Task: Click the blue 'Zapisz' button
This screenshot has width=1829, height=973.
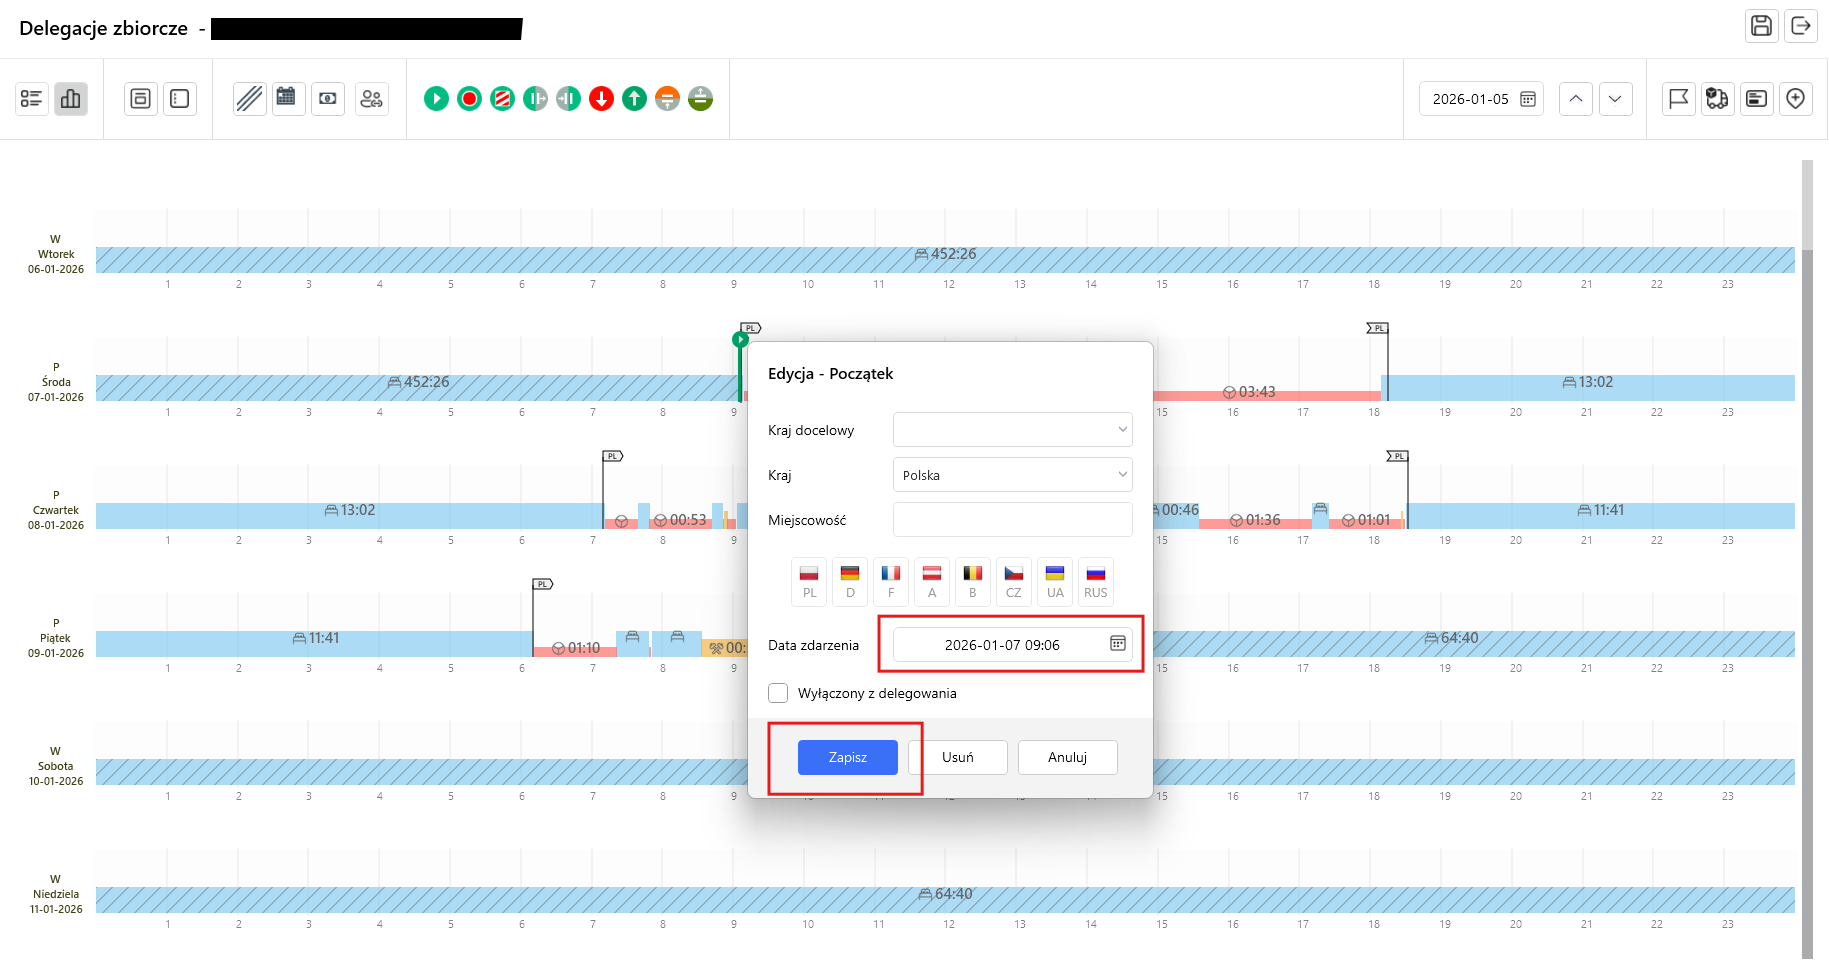Action: tap(847, 757)
